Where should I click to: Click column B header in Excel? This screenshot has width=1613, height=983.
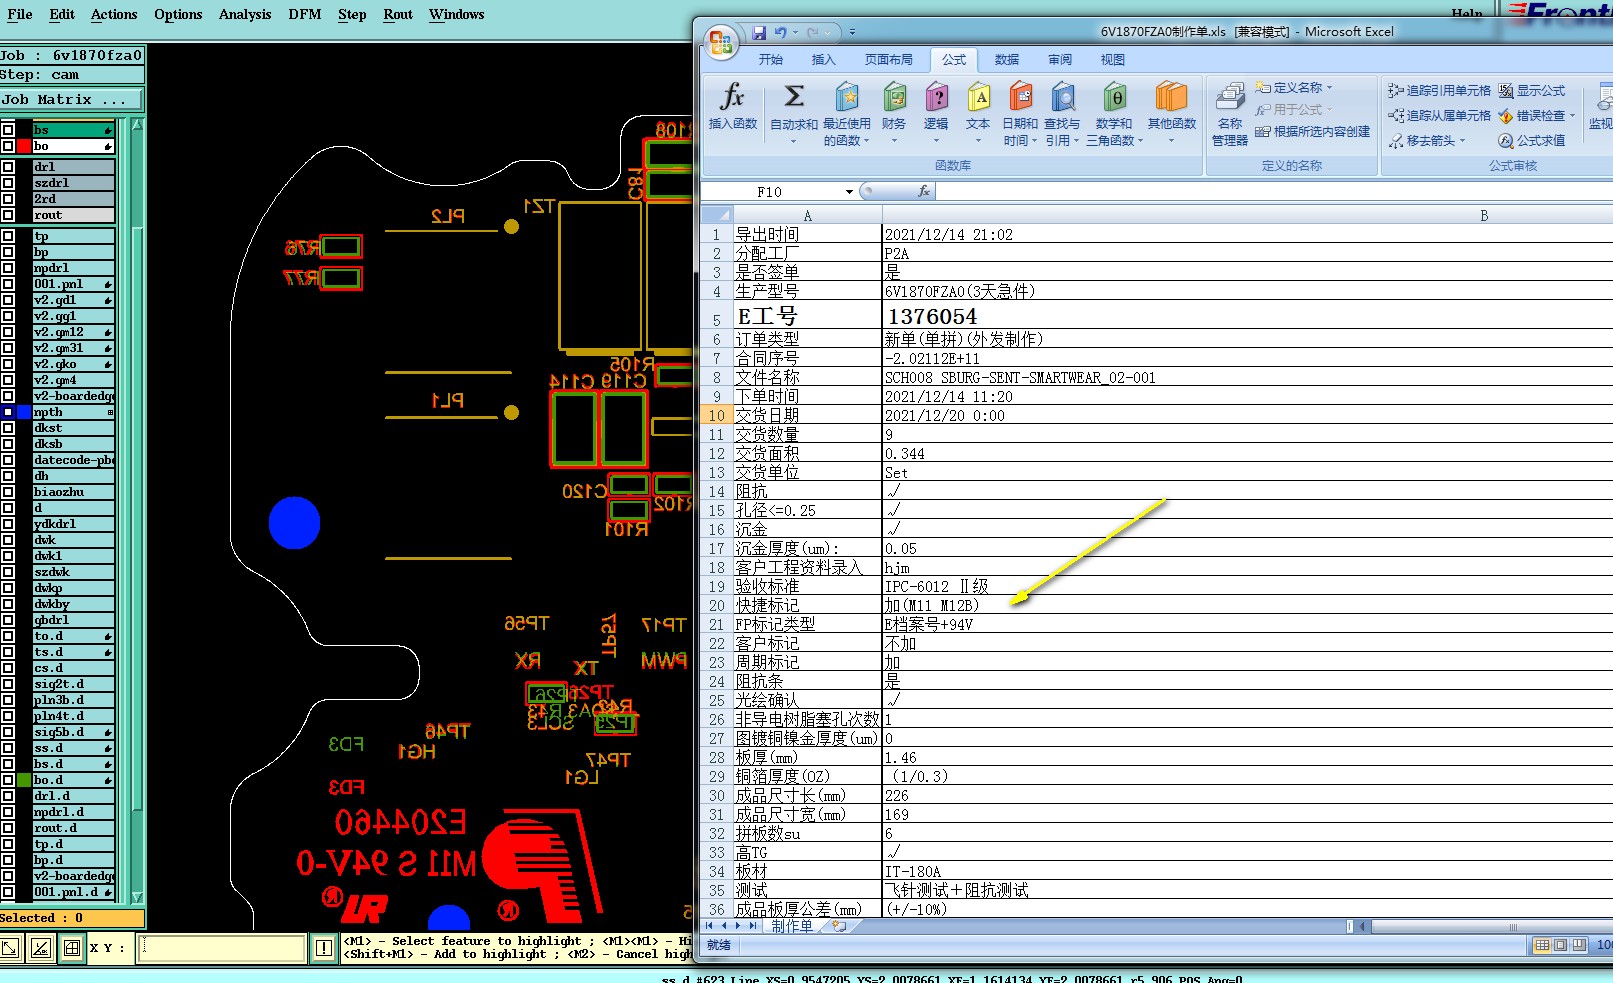(x=1484, y=215)
